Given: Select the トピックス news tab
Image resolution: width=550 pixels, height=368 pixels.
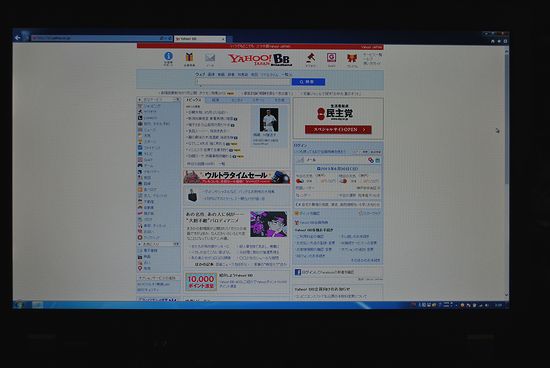Looking at the screenshot, I should [194, 100].
